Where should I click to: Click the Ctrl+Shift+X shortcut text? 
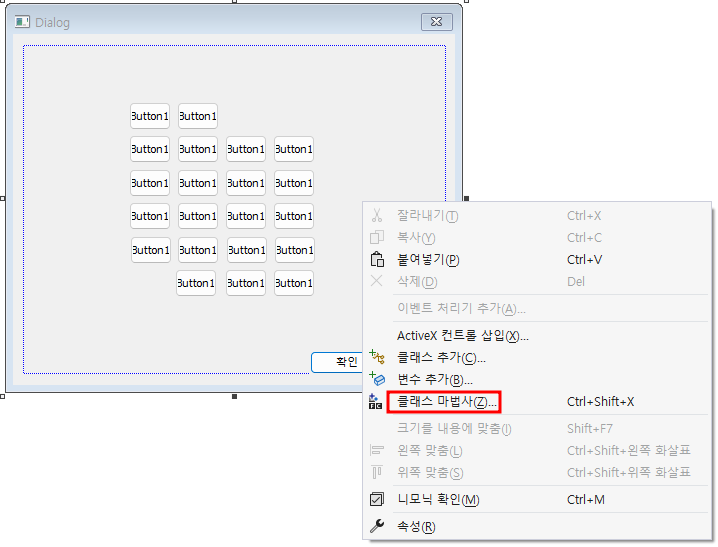tap(600, 401)
